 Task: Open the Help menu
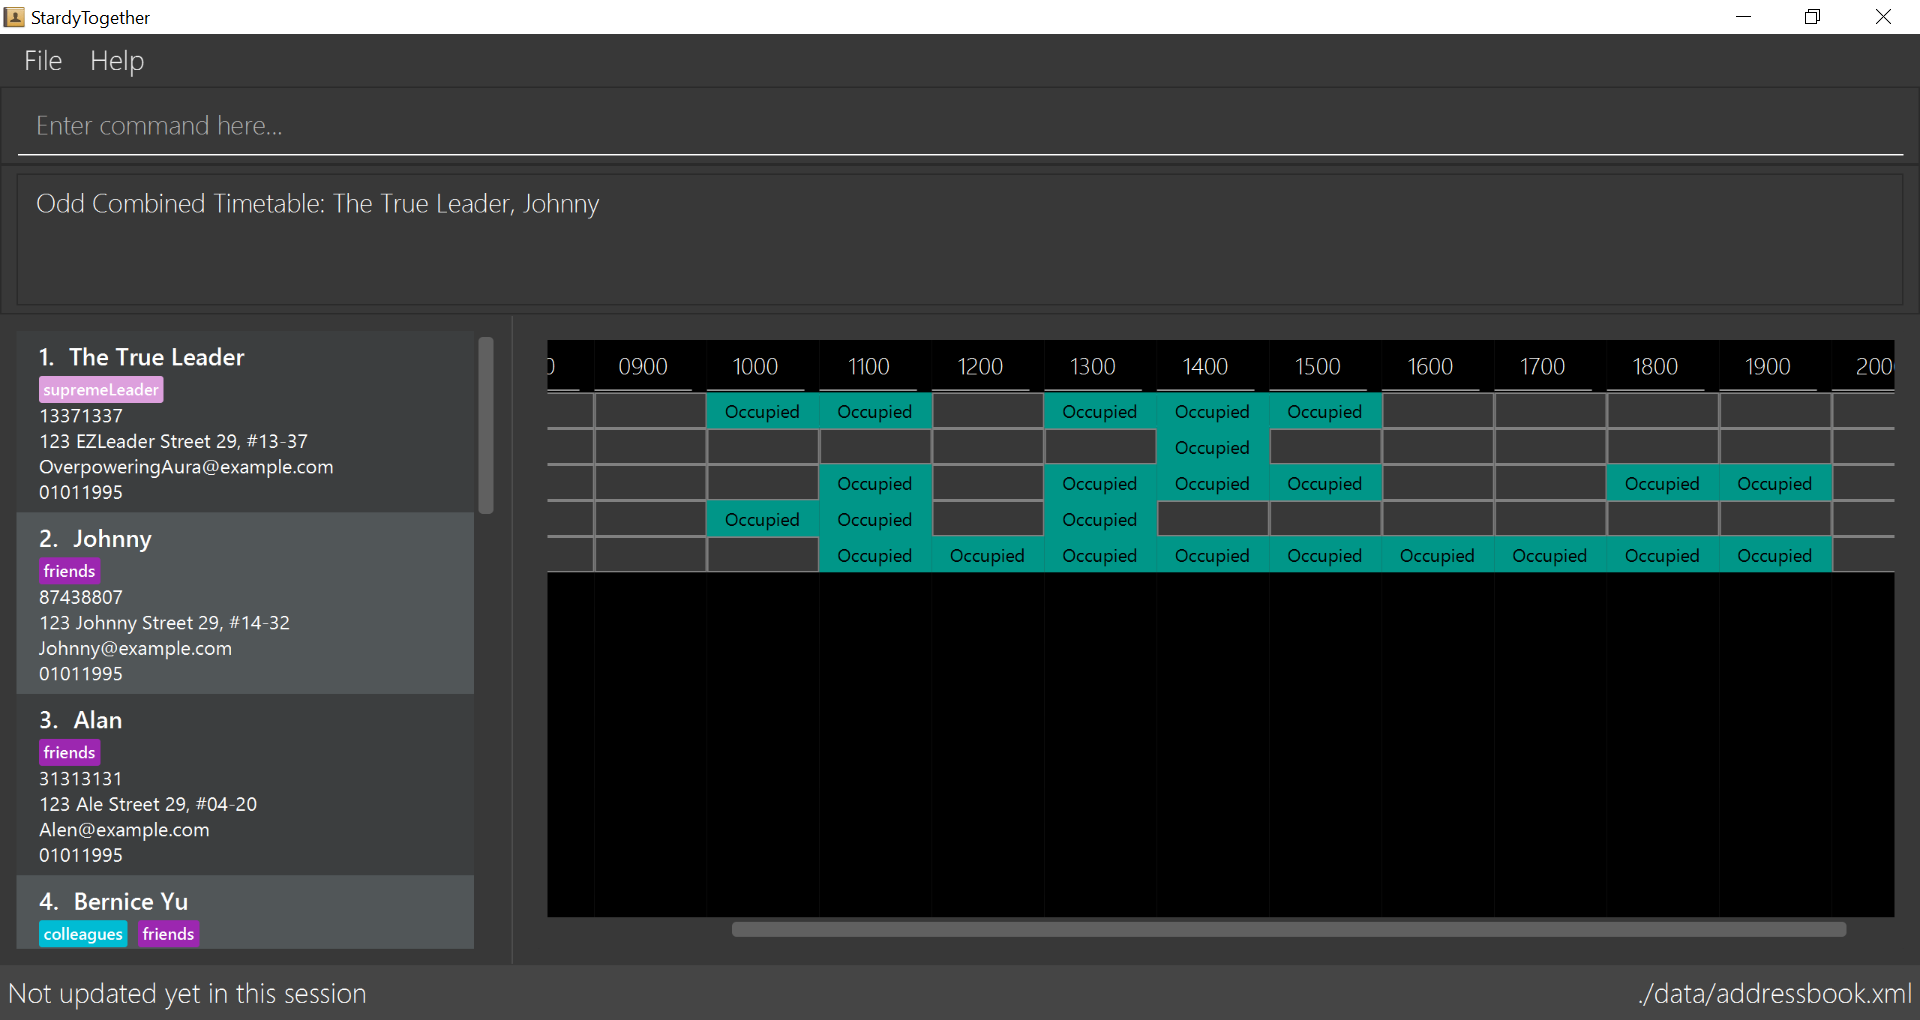tap(117, 61)
